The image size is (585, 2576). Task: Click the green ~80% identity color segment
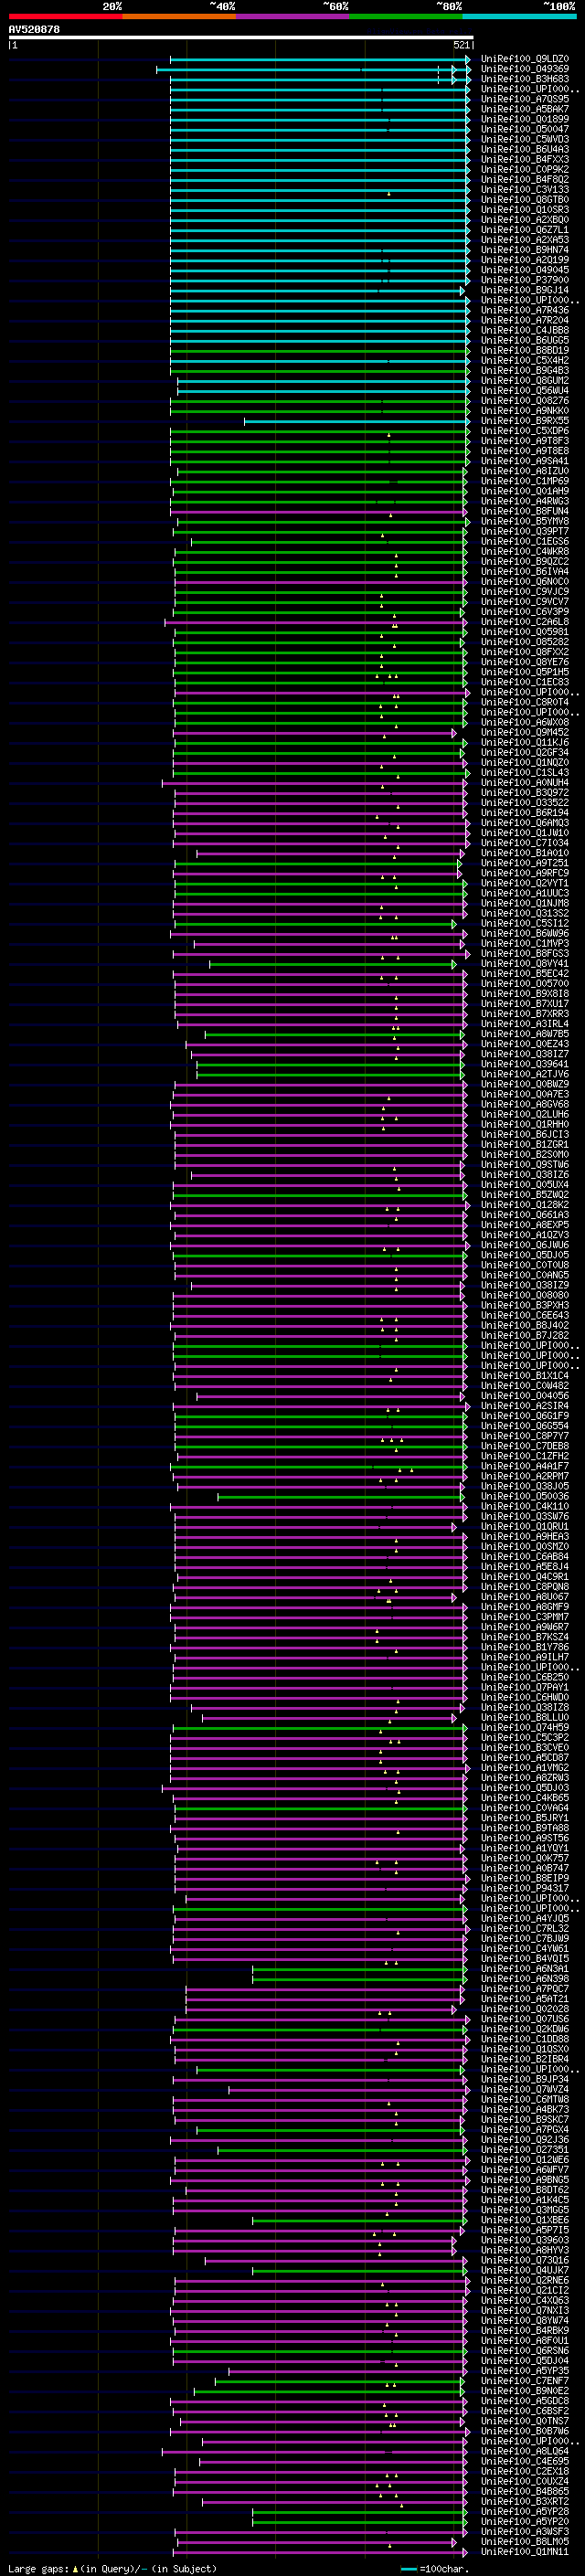[406, 16]
